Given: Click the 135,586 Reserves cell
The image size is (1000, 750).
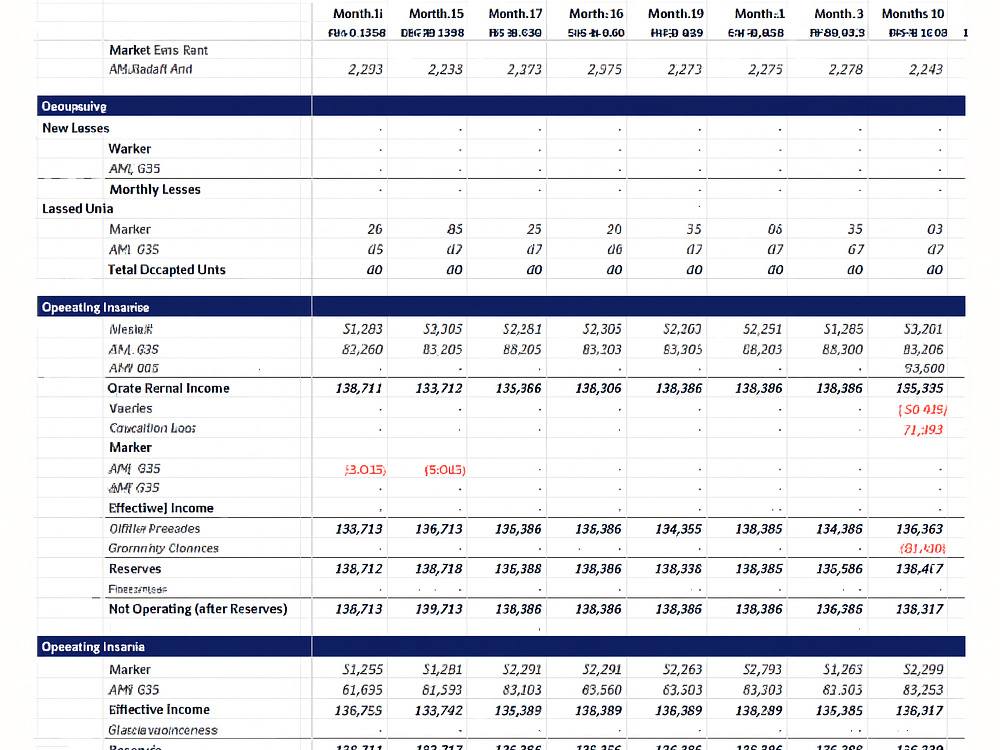Looking at the screenshot, I should coord(839,569).
